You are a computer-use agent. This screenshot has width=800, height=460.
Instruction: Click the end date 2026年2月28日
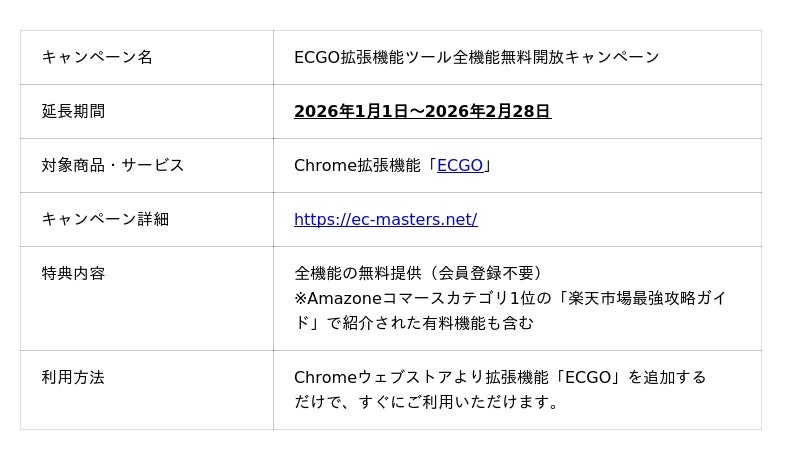pos(488,112)
